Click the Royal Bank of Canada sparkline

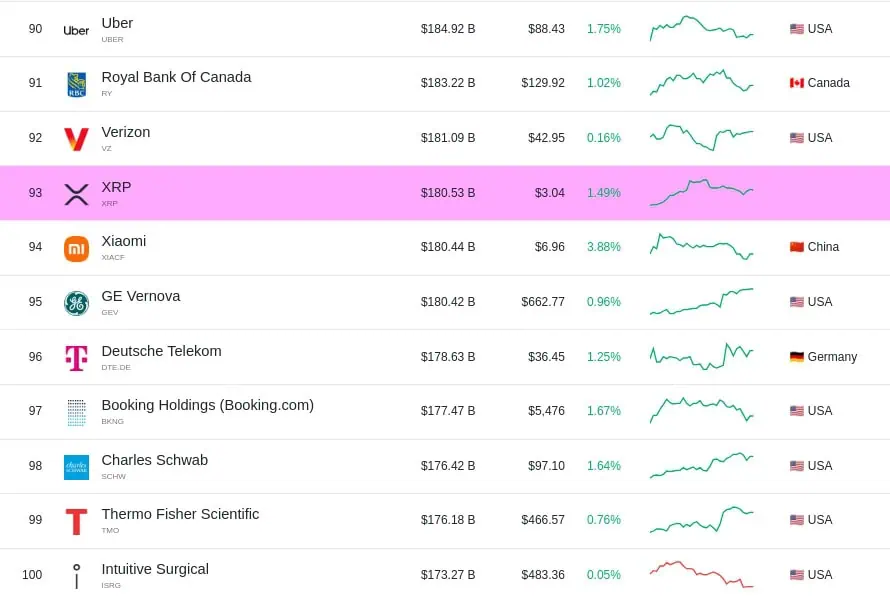tap(702, 82)
